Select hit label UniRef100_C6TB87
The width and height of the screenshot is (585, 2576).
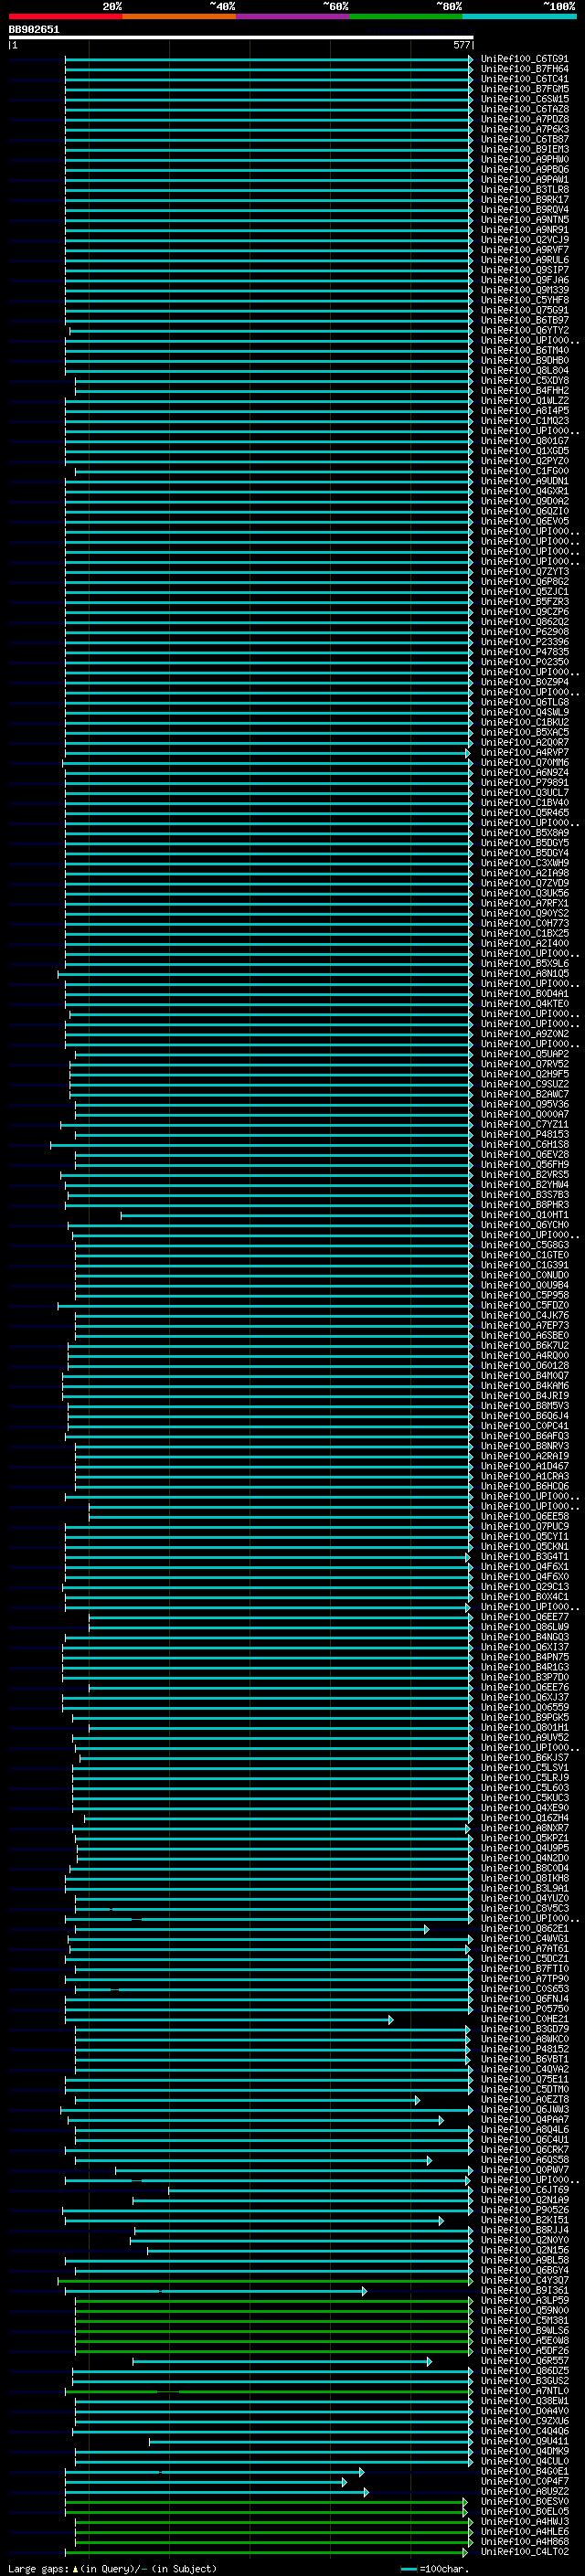pyautogui.click(x=525, y=140)
